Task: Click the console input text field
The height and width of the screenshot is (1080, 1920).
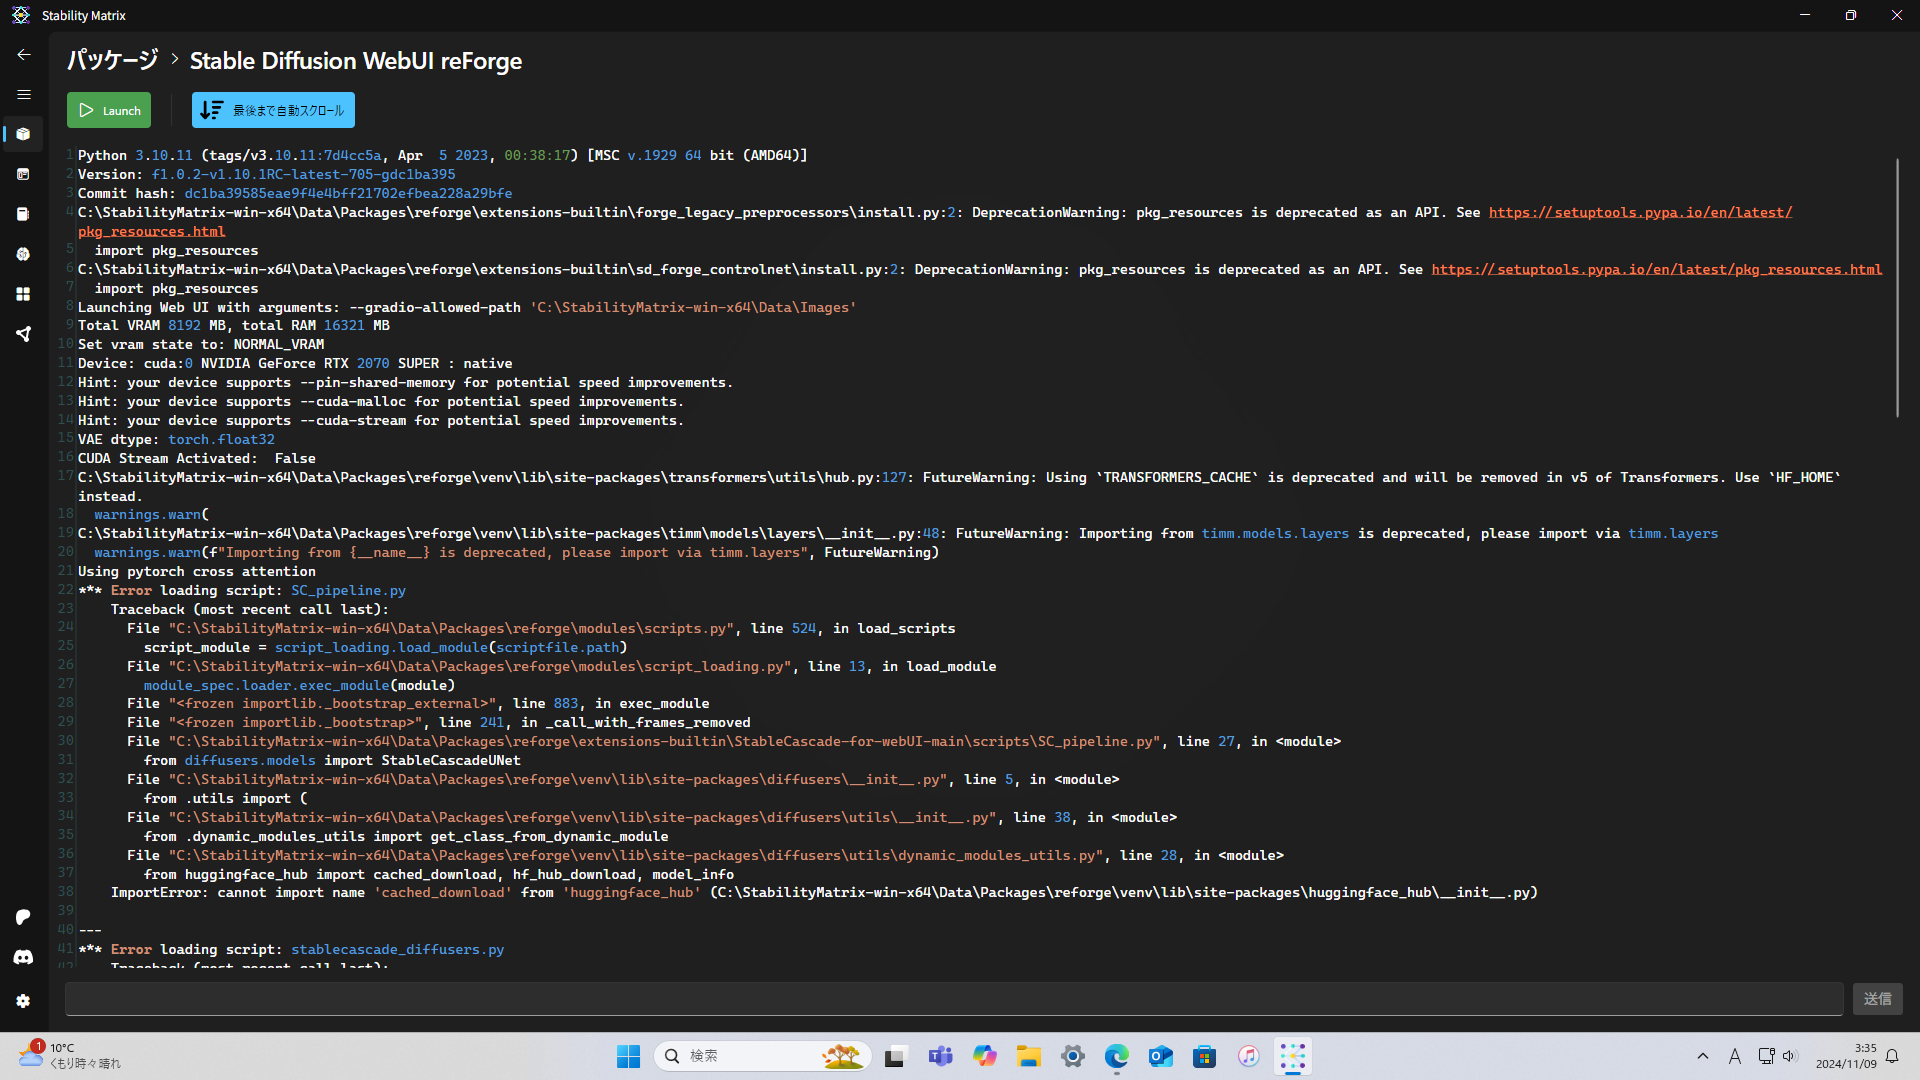Action: 953,998
